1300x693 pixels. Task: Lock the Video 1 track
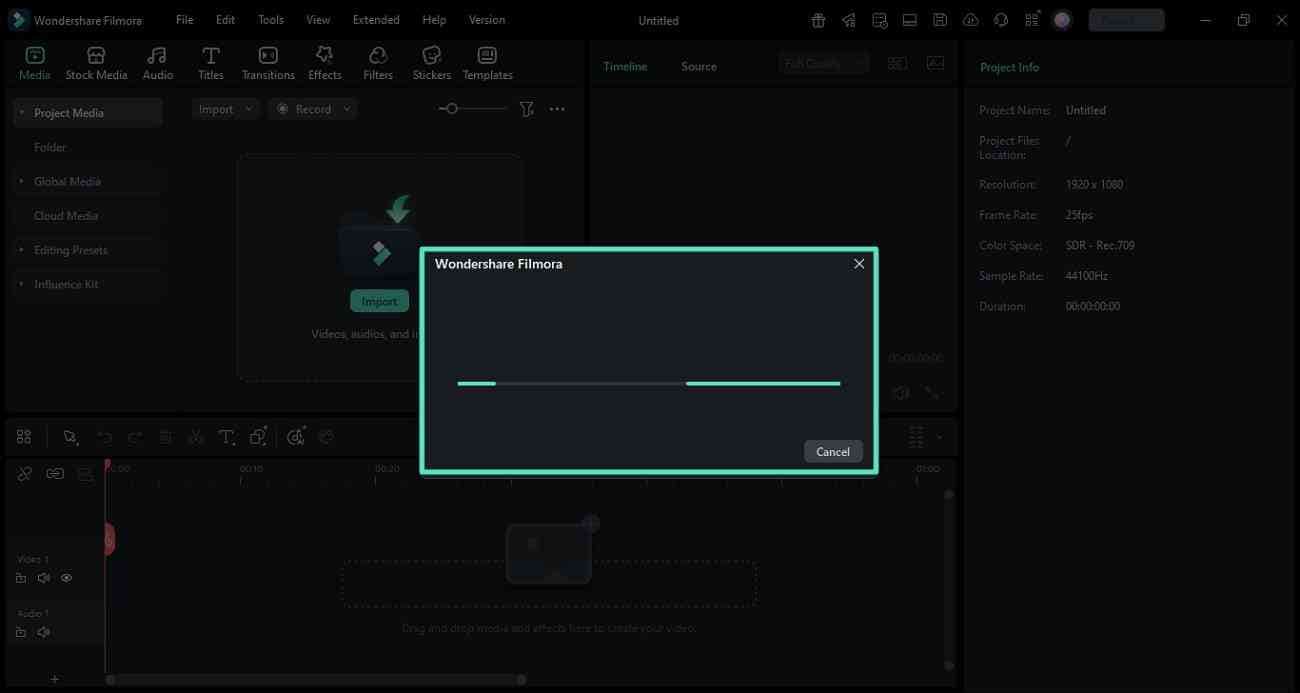(21, 578)
